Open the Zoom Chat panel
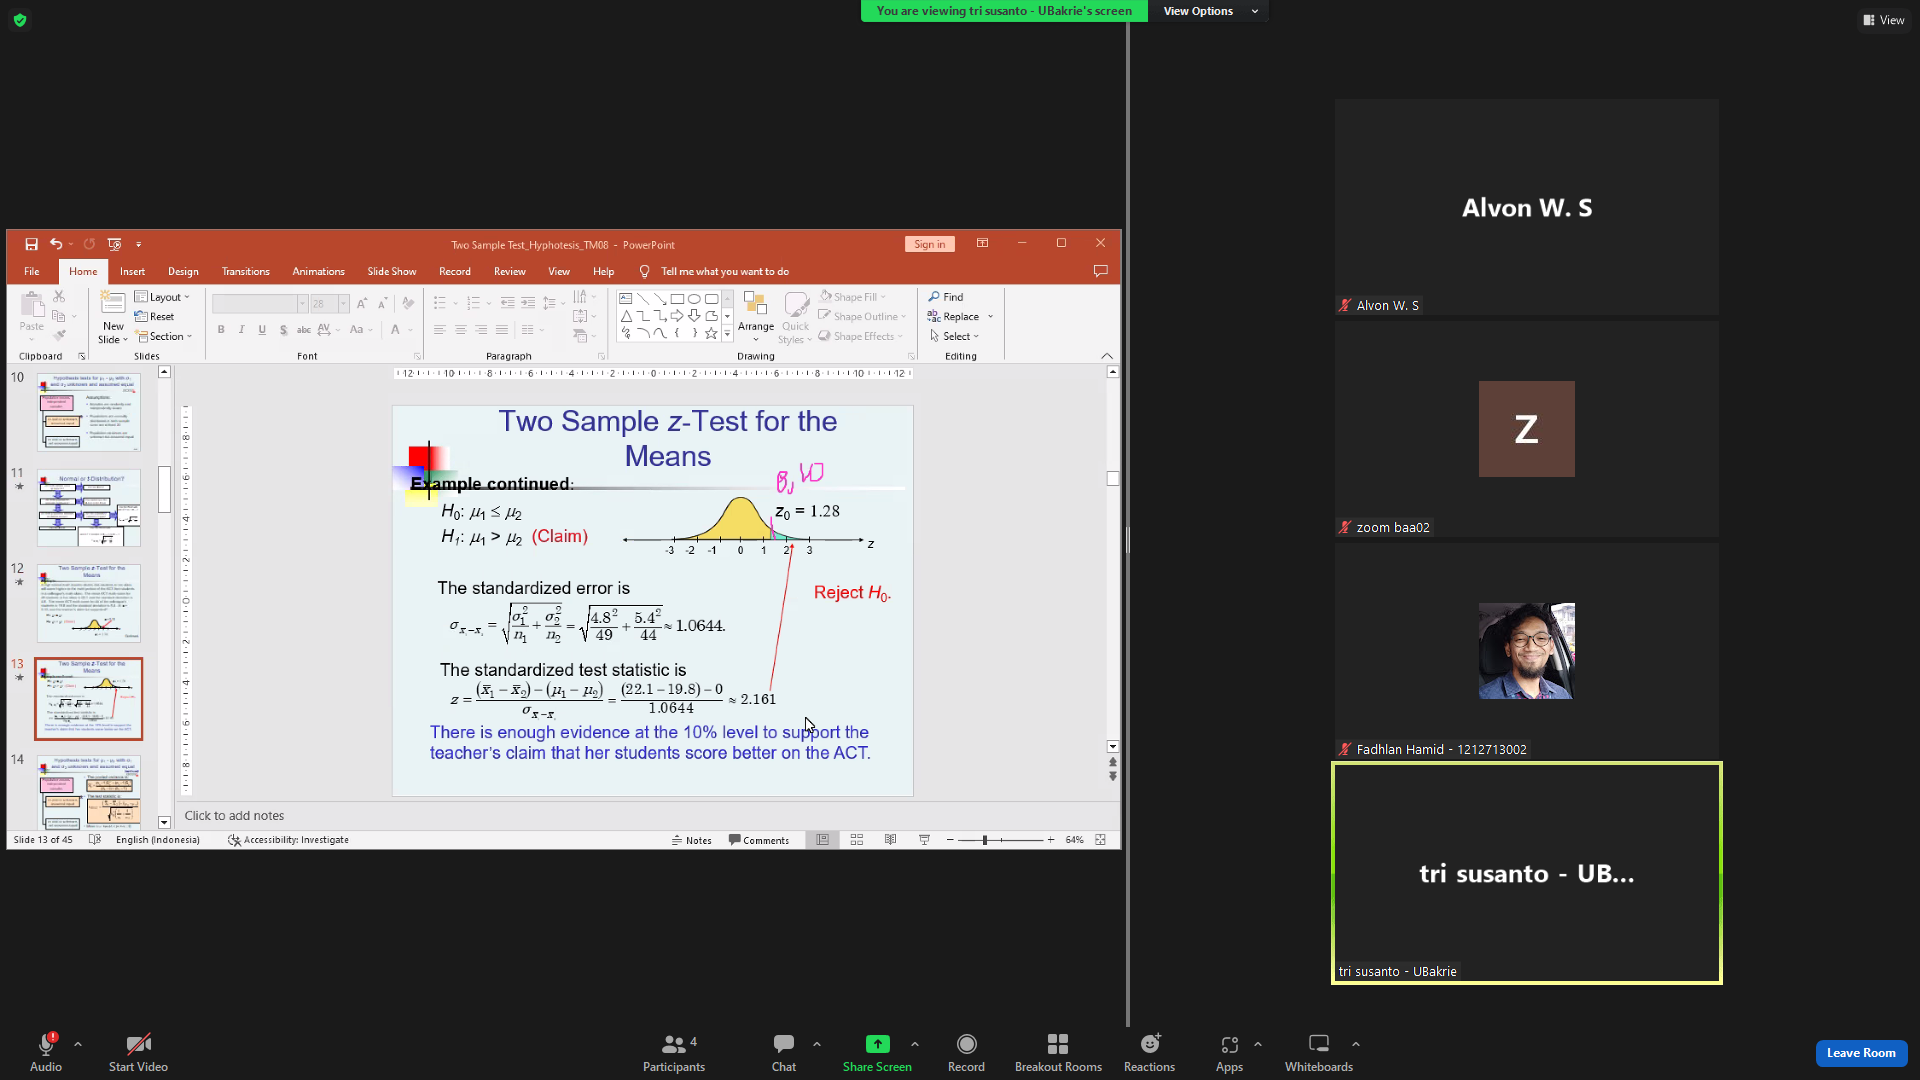Image resolution: width=1920 pixels, height=1080 pixels. point(784,1052)
